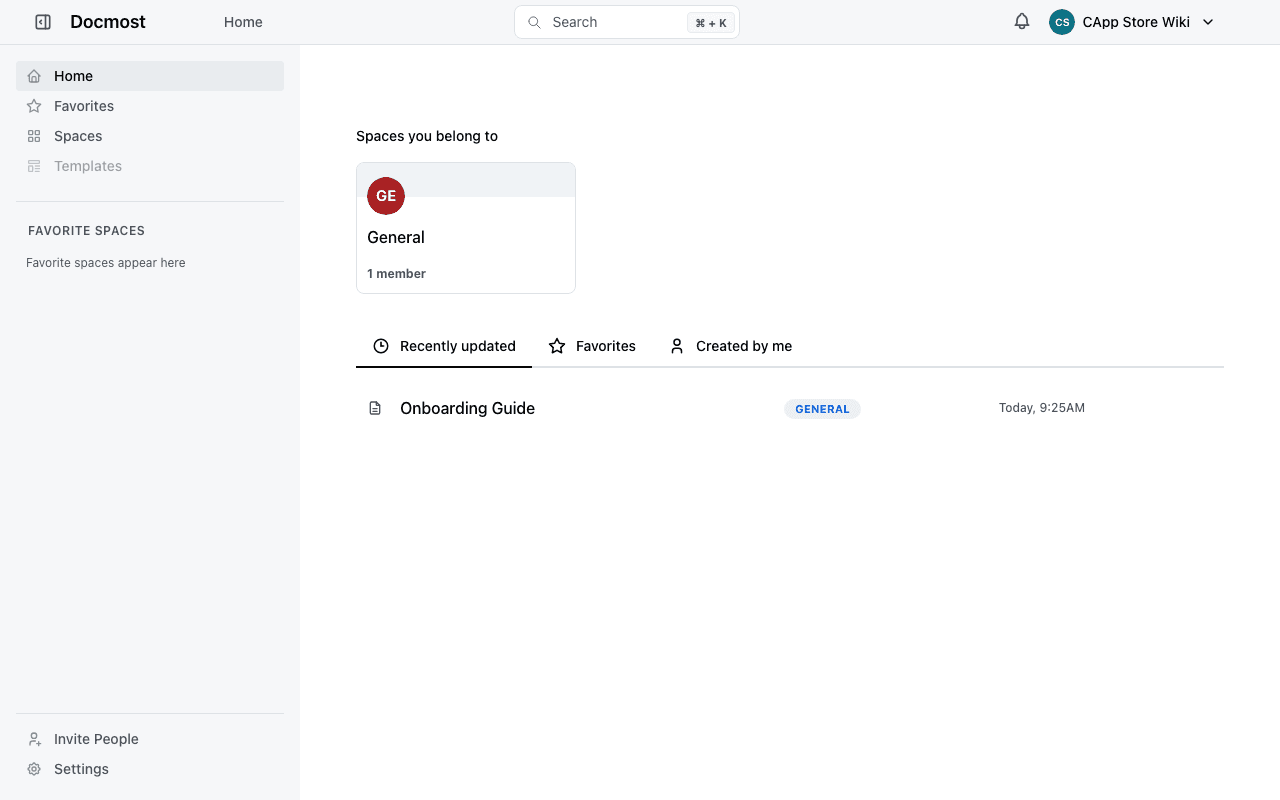Expand the CApp Store Wiki workspace dropdown arrow
The height and width of the screenshot is (800, 1280).
[1208, 22]
